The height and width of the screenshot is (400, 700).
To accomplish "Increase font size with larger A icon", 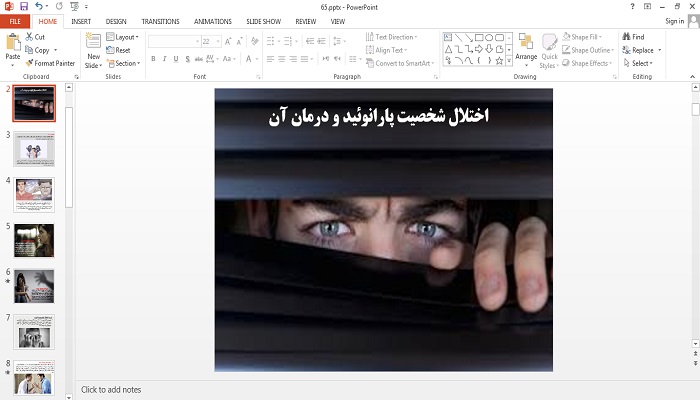I will [228, 42].
